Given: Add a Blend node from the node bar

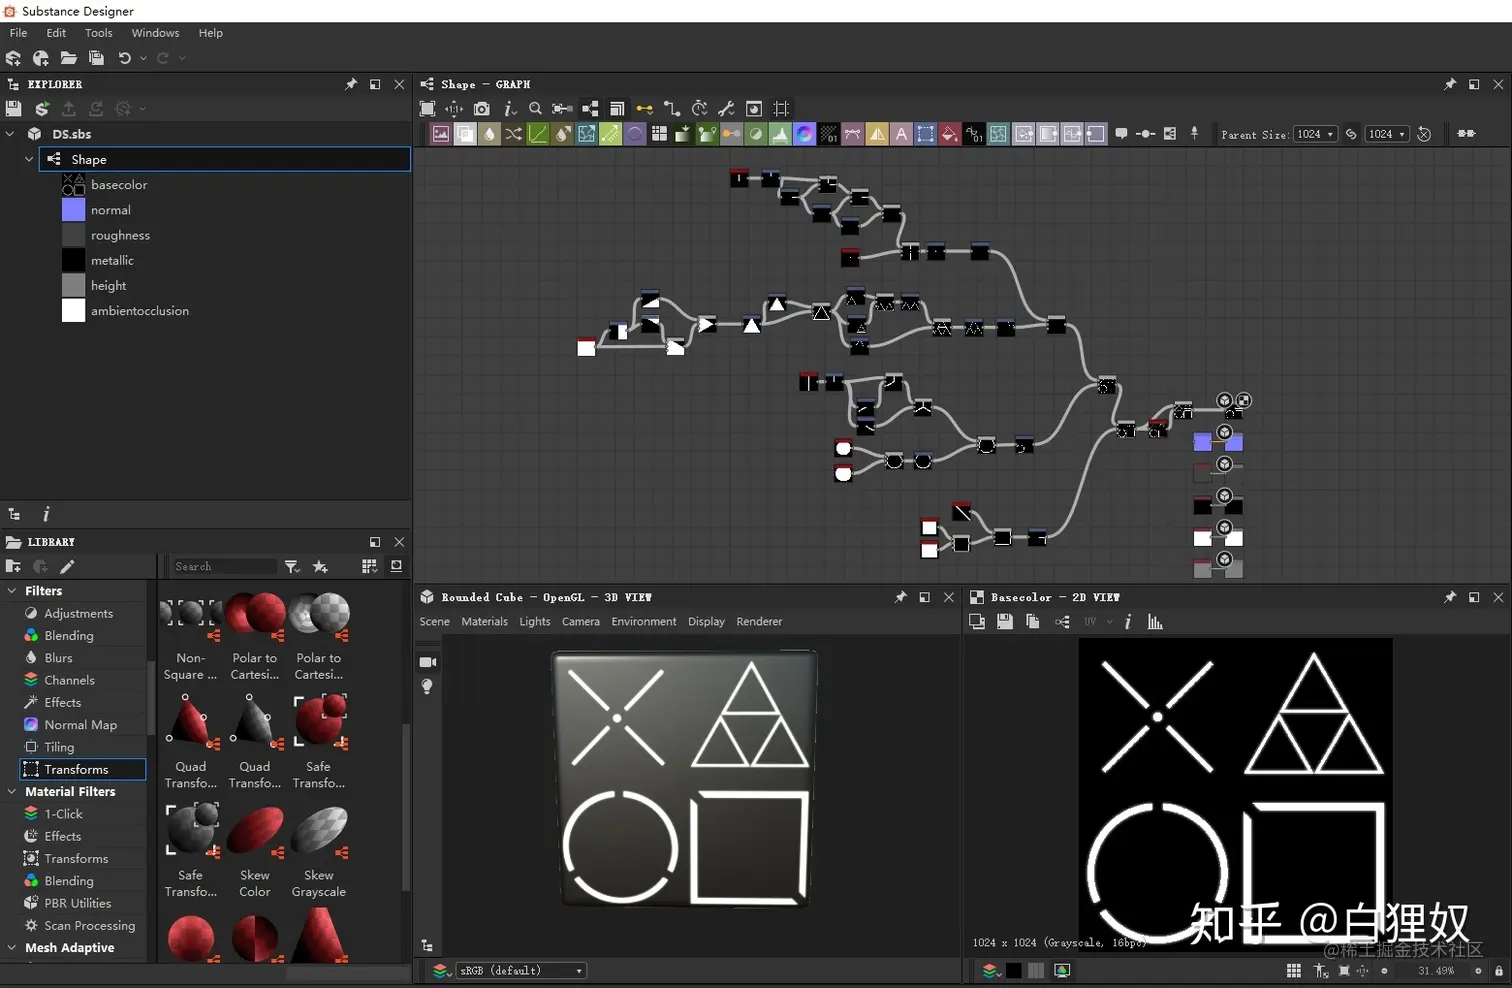Looking at the screenshot, I should (465, 134).
